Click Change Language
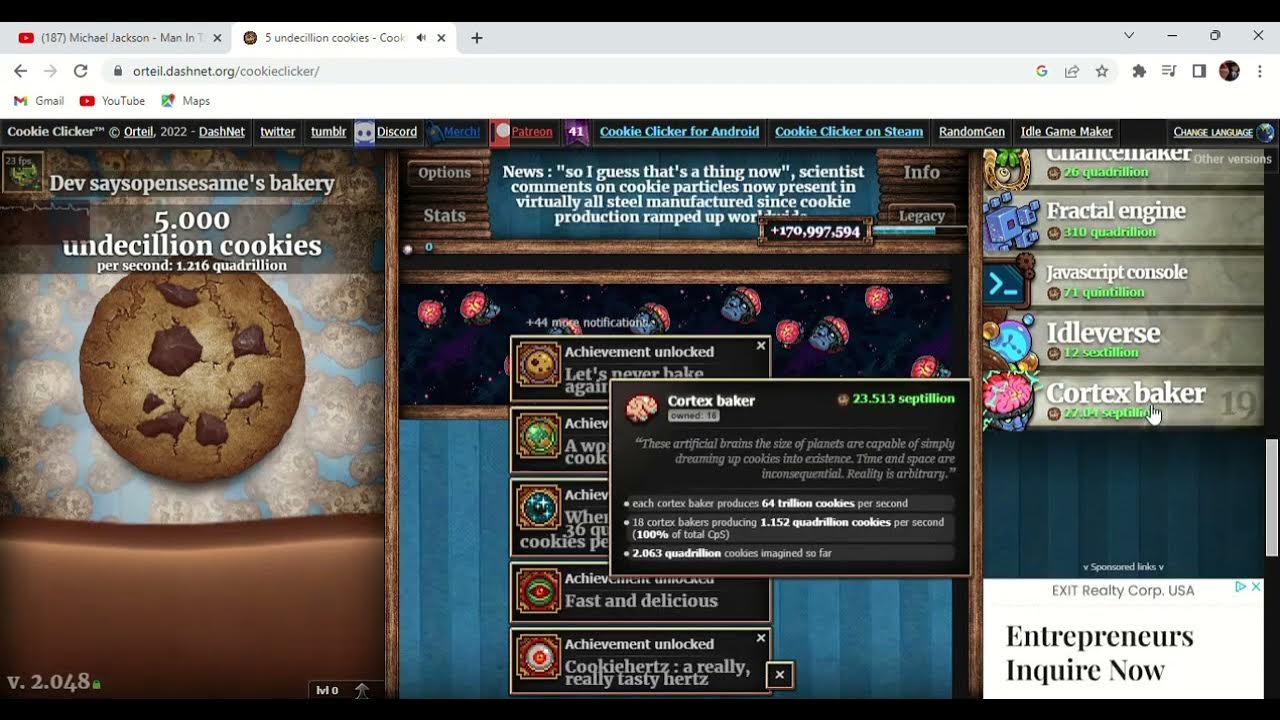 click(1222, 132)
